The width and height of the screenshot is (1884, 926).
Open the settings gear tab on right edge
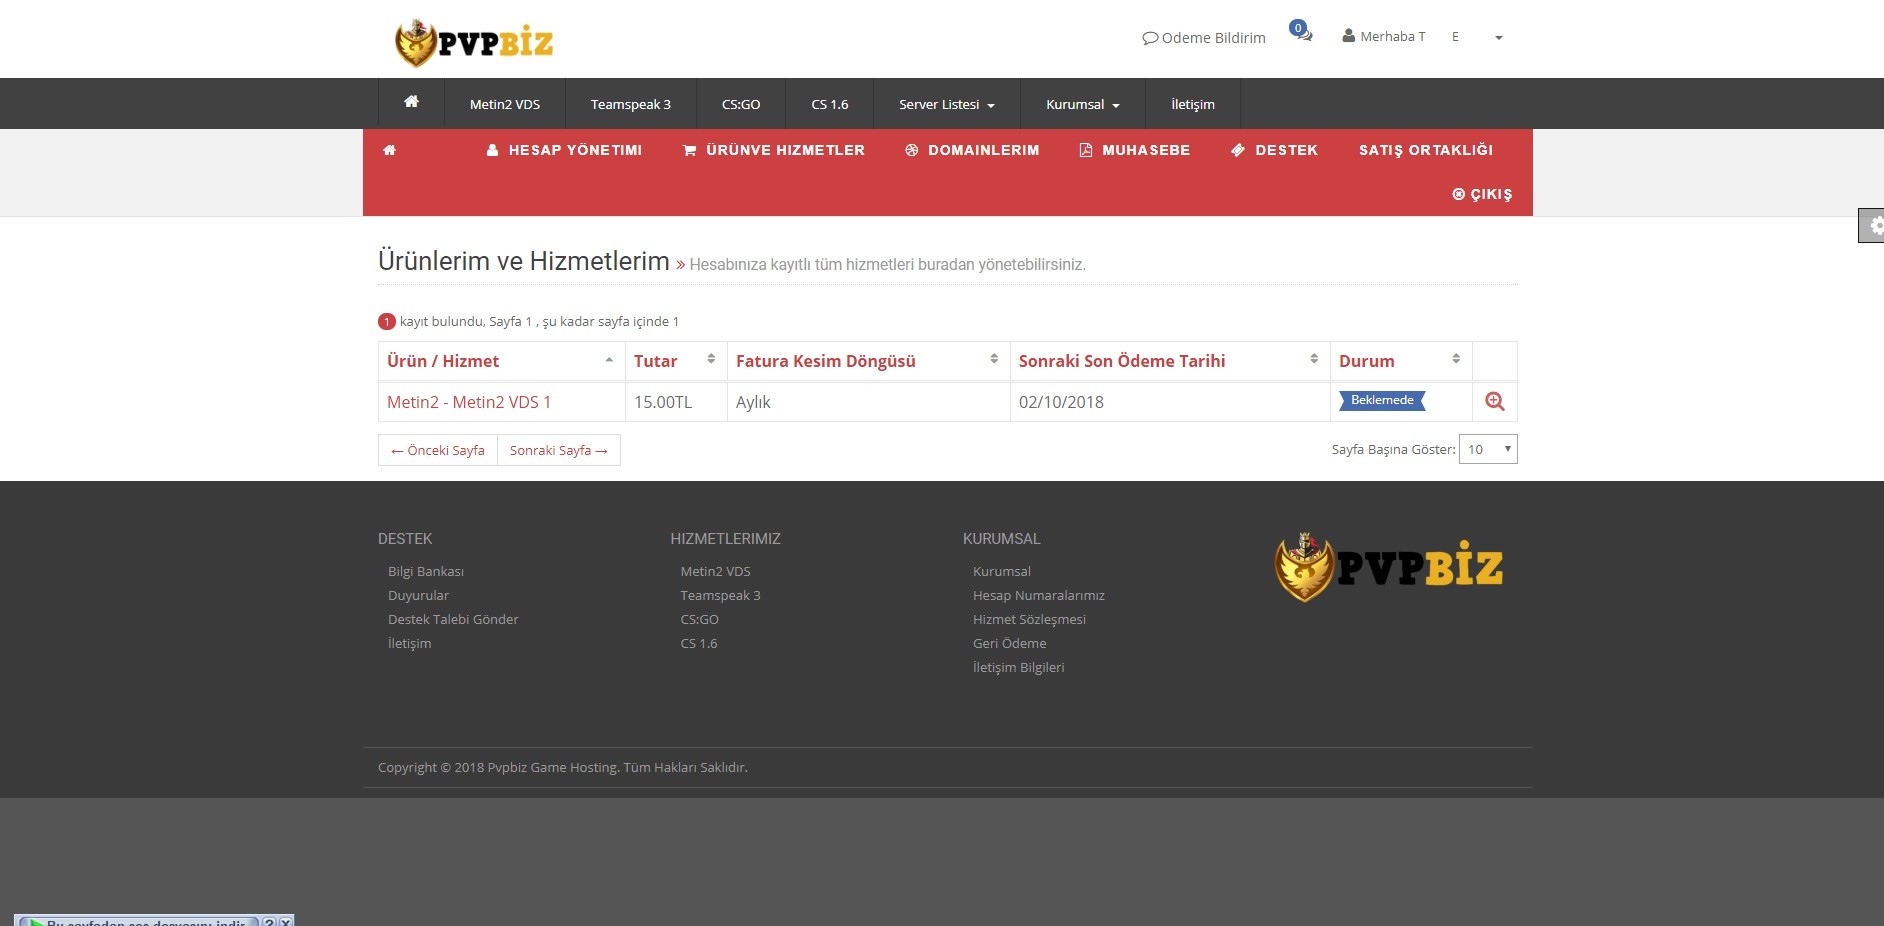click(1871, 226)
